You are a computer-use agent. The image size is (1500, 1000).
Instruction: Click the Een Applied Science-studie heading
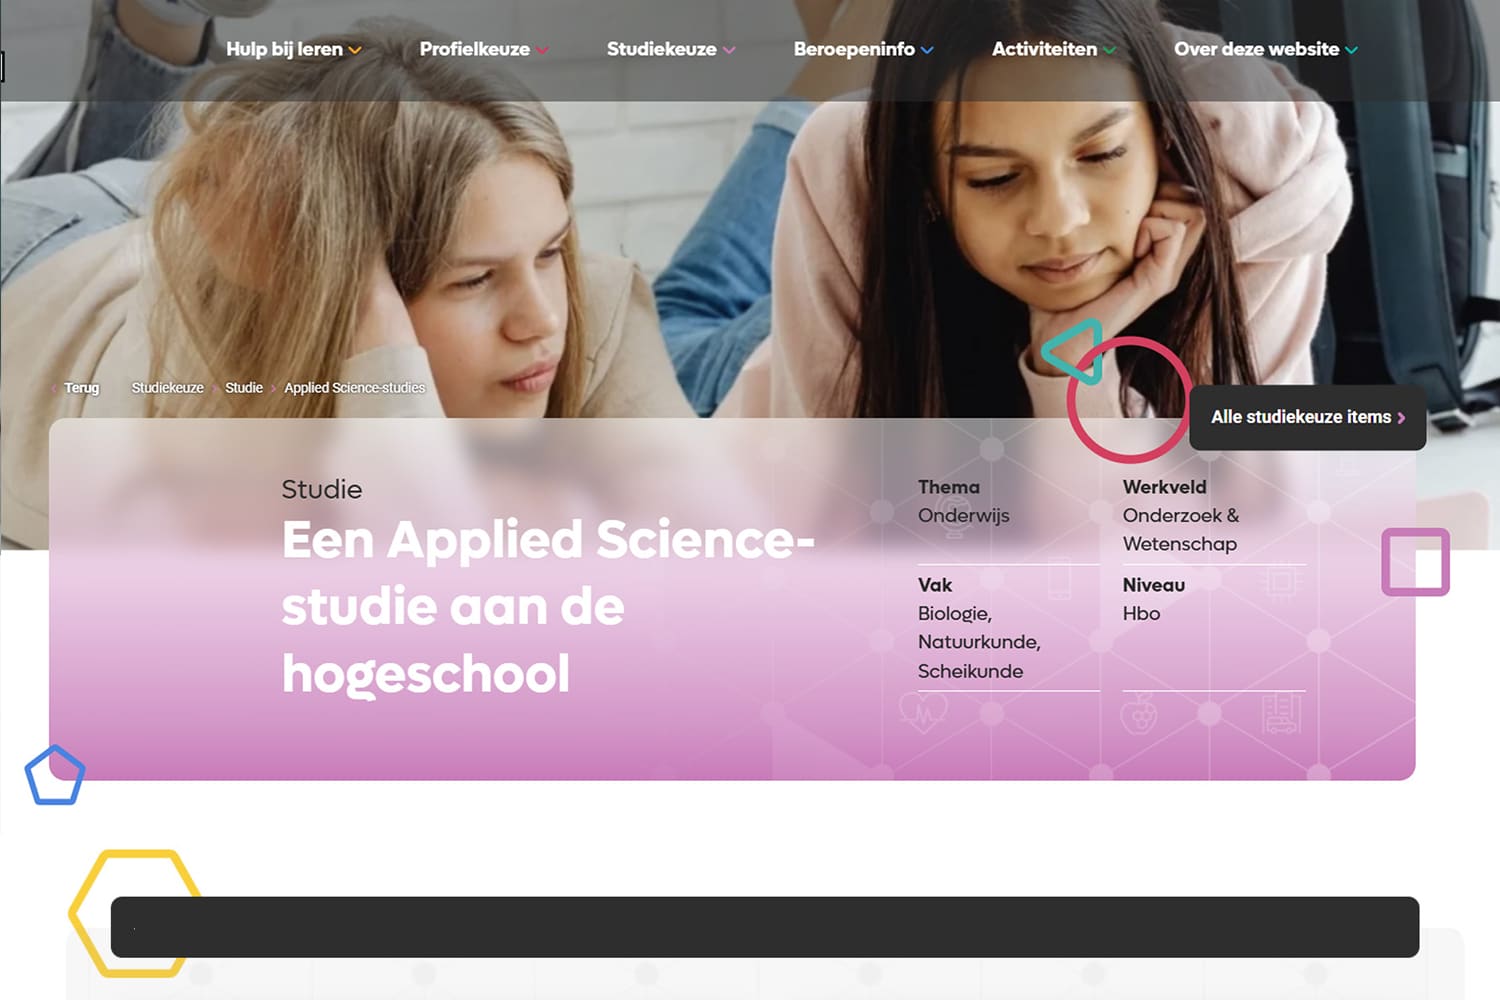[548, 606]
